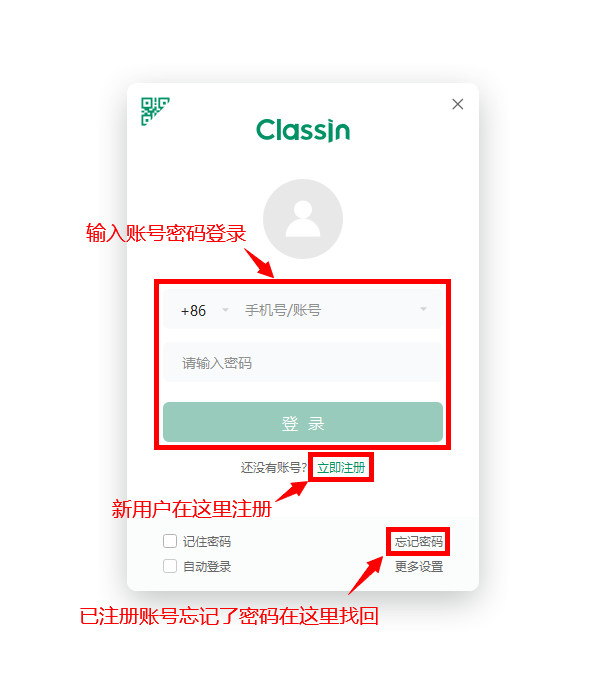Click the 还没有账号? text
Image resolution: width=596 pixels, height=683 pixels.
[274, 468]
